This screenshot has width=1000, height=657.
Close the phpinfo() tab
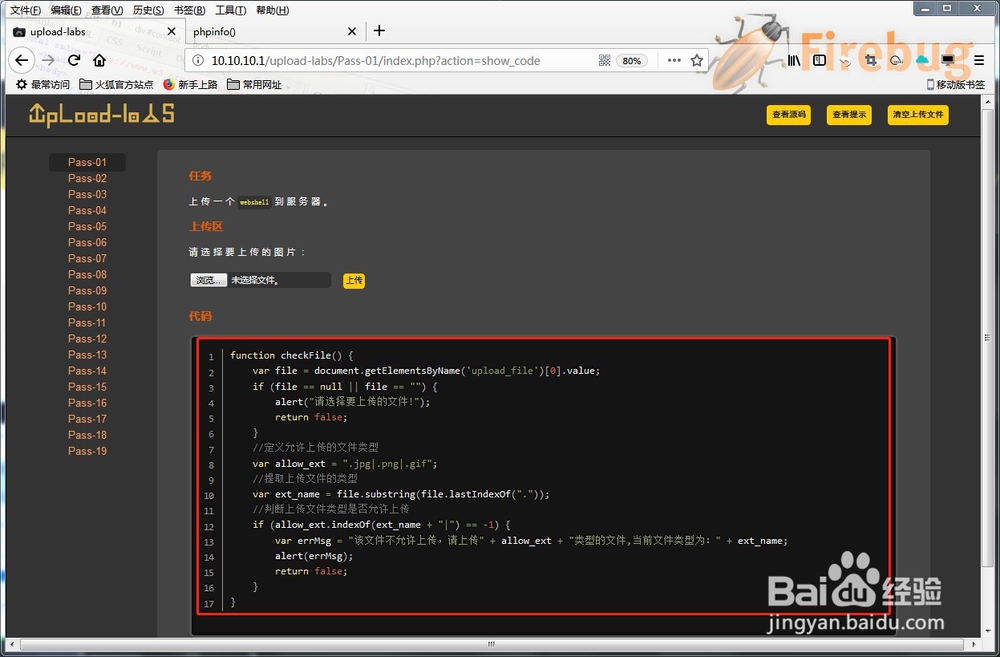pos(351,31)
